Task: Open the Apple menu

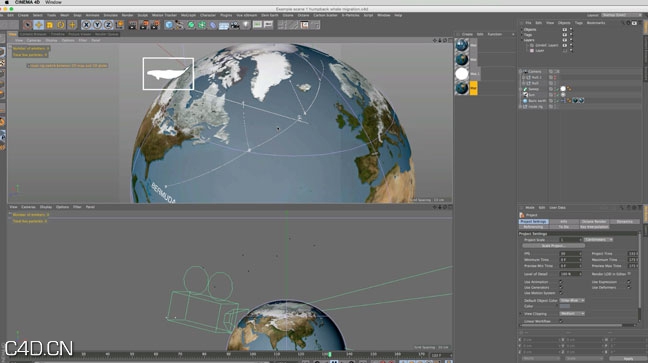Action: pos(7,2)
